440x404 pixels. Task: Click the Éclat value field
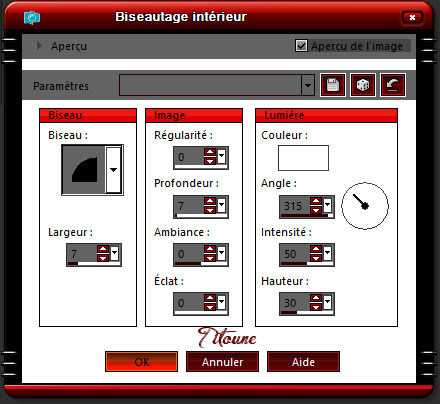click(x=189, y=303)
